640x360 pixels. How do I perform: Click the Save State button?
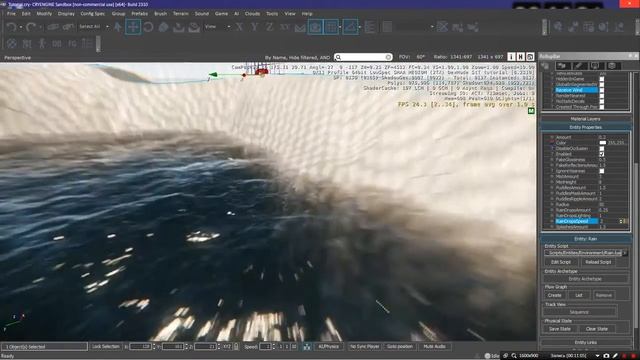coord(560,329)
